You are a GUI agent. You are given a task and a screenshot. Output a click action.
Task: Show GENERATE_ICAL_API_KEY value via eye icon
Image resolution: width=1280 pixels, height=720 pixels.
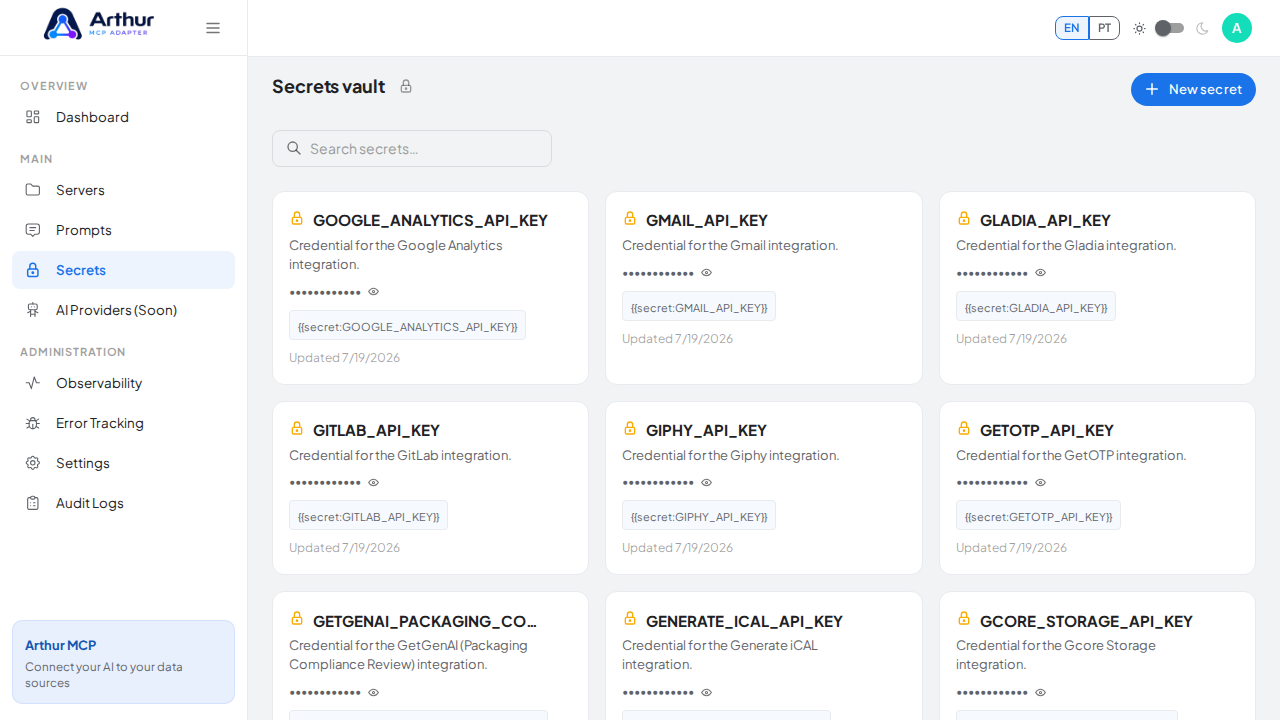[707, 693]
